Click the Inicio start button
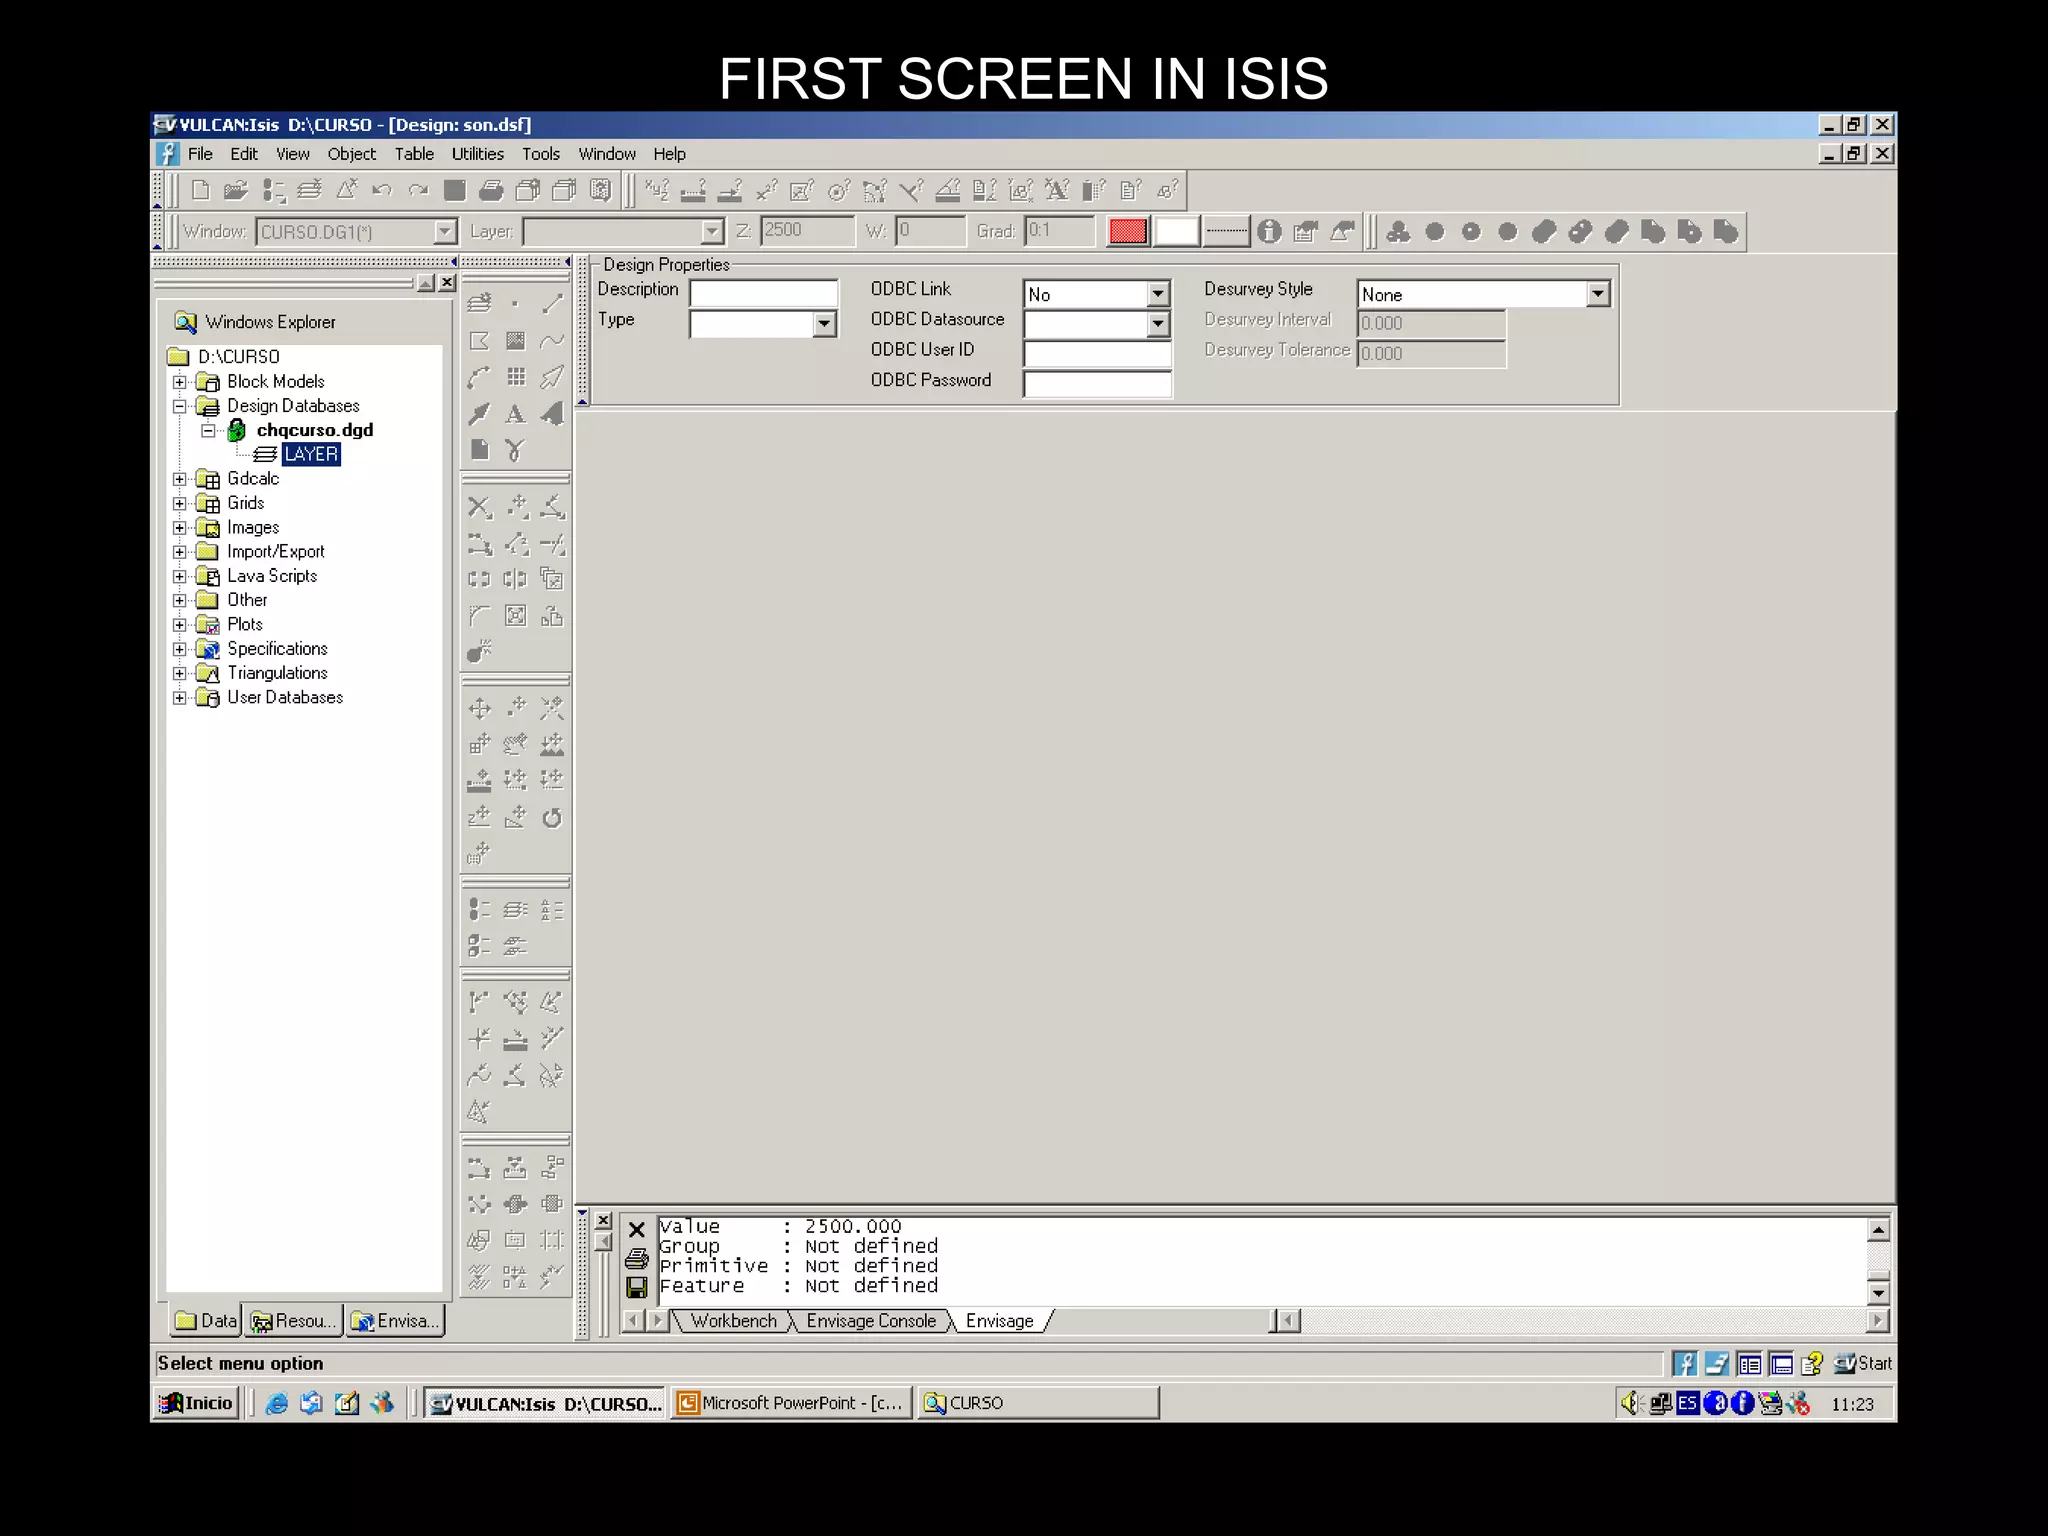Viewport: 2048px width, 1536px height. pyautogui.click(x=197, y=1403)
